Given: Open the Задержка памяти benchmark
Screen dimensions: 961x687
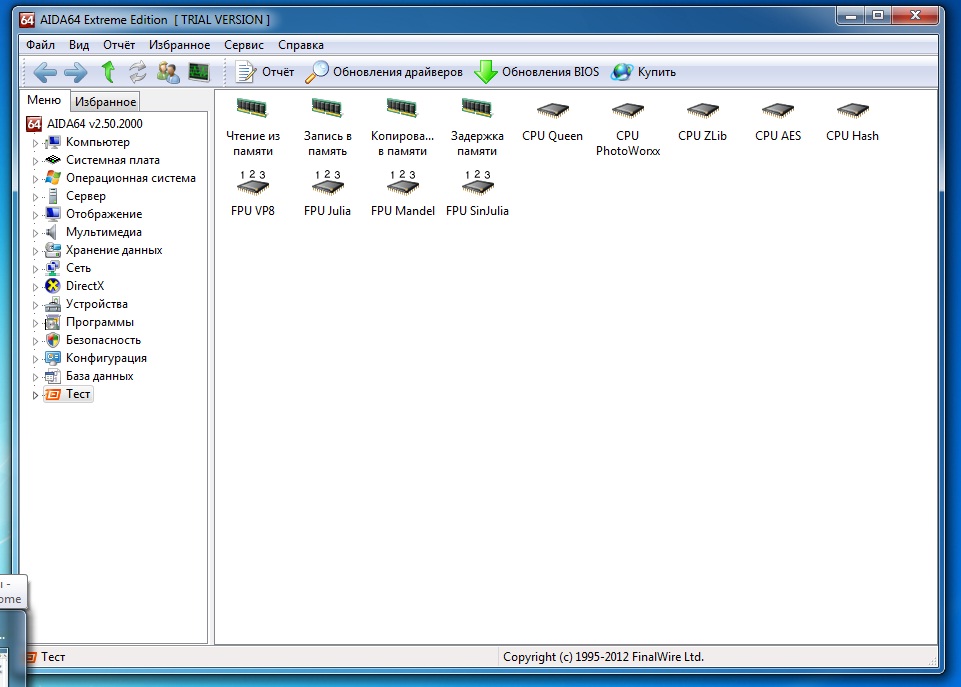Looking at the screenshot, I should (477, 127).
